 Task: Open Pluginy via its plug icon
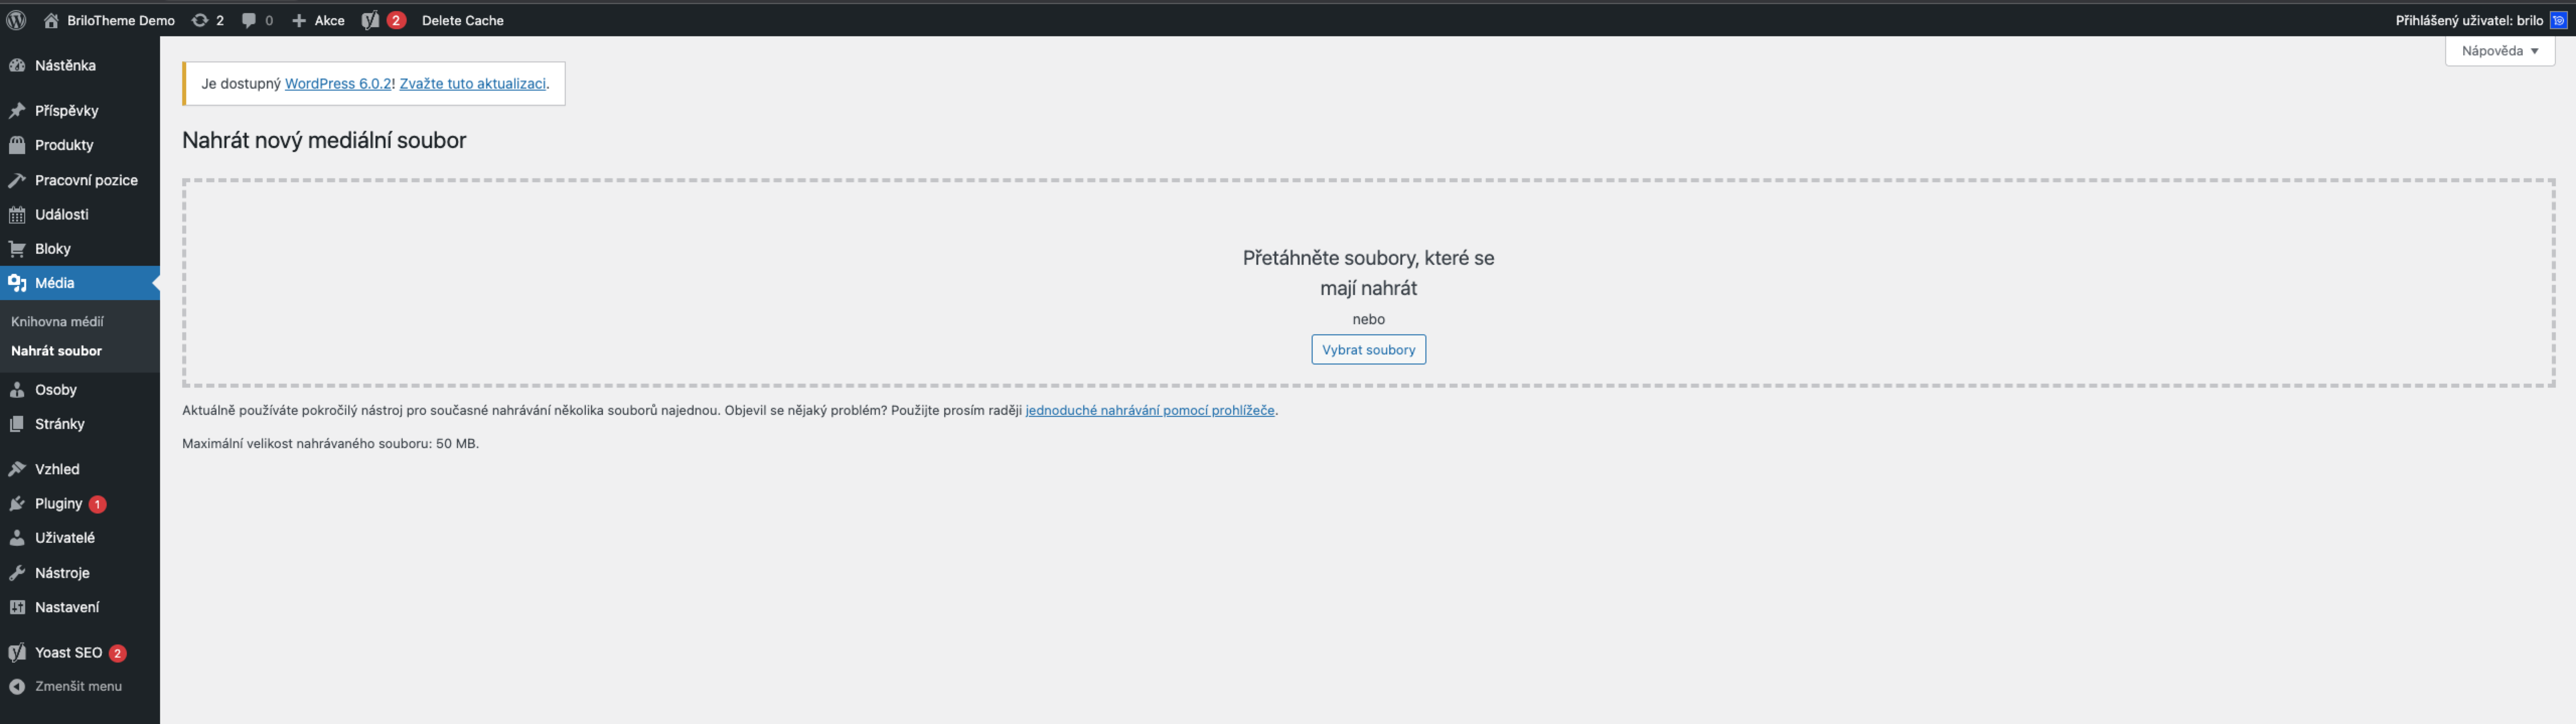(17, 504)
